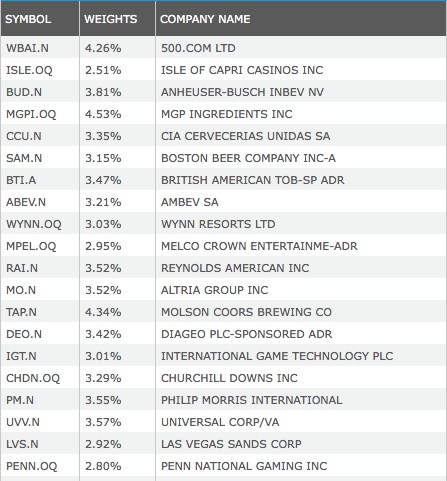
Task: Click LAS VEGAS SANDS CORP company name
Action: click(x=231, y=444)
